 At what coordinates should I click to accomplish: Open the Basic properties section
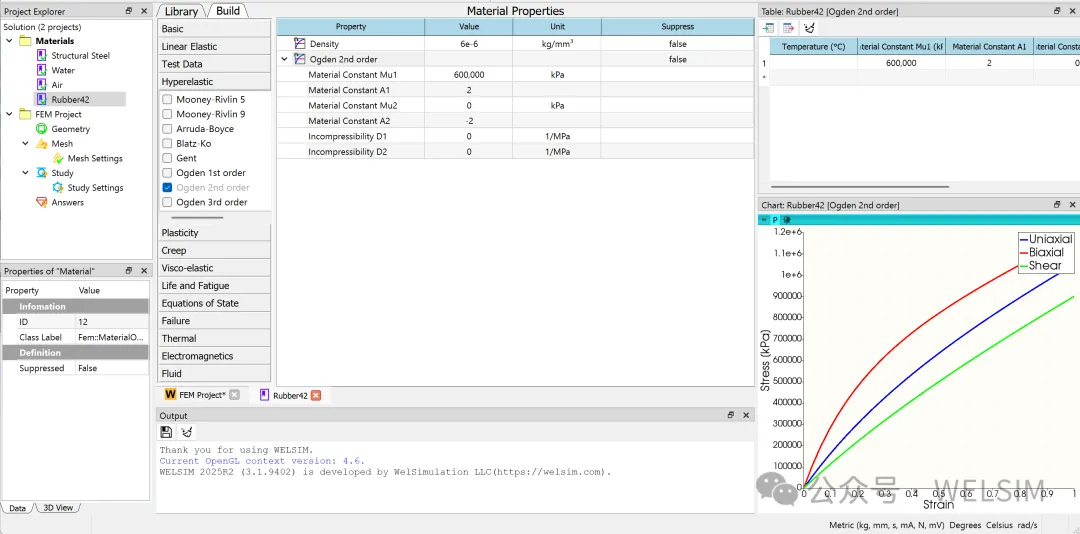215,29
